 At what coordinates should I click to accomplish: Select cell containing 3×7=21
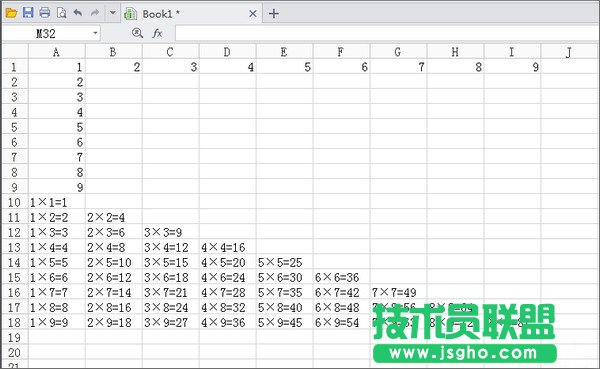171,292
